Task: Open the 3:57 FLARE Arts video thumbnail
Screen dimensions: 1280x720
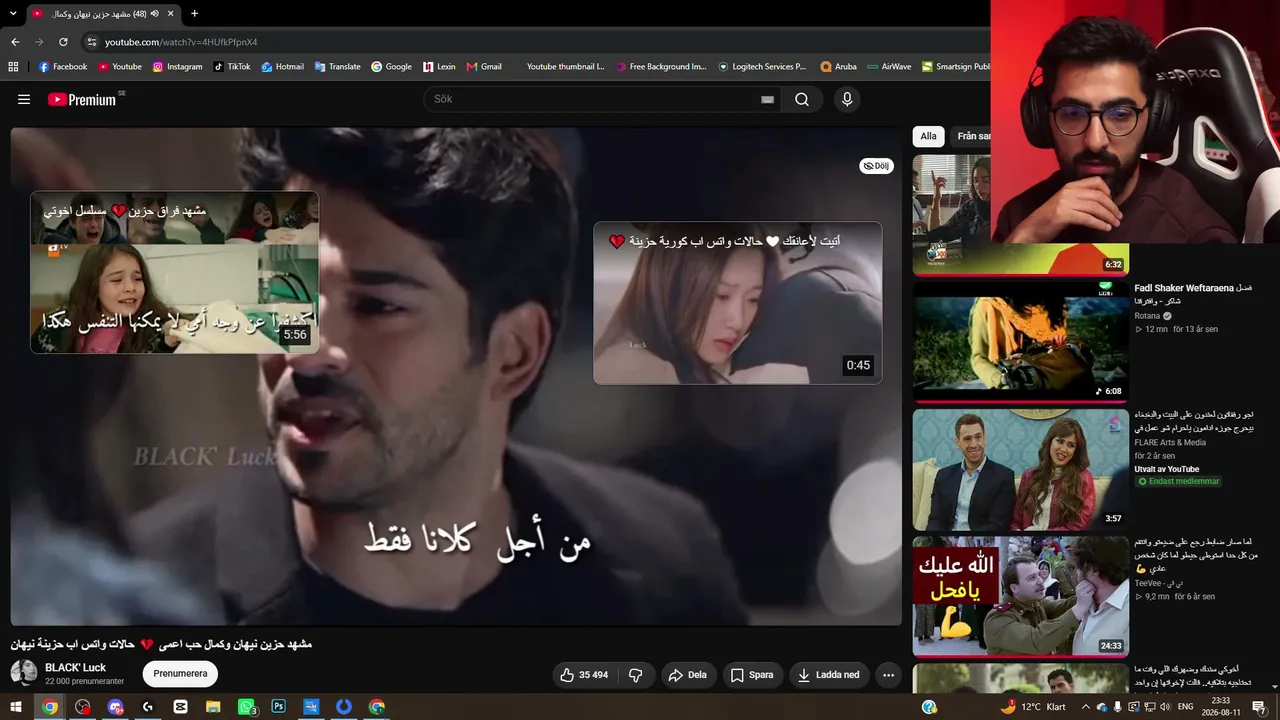Action: (x=1020, y=469)
